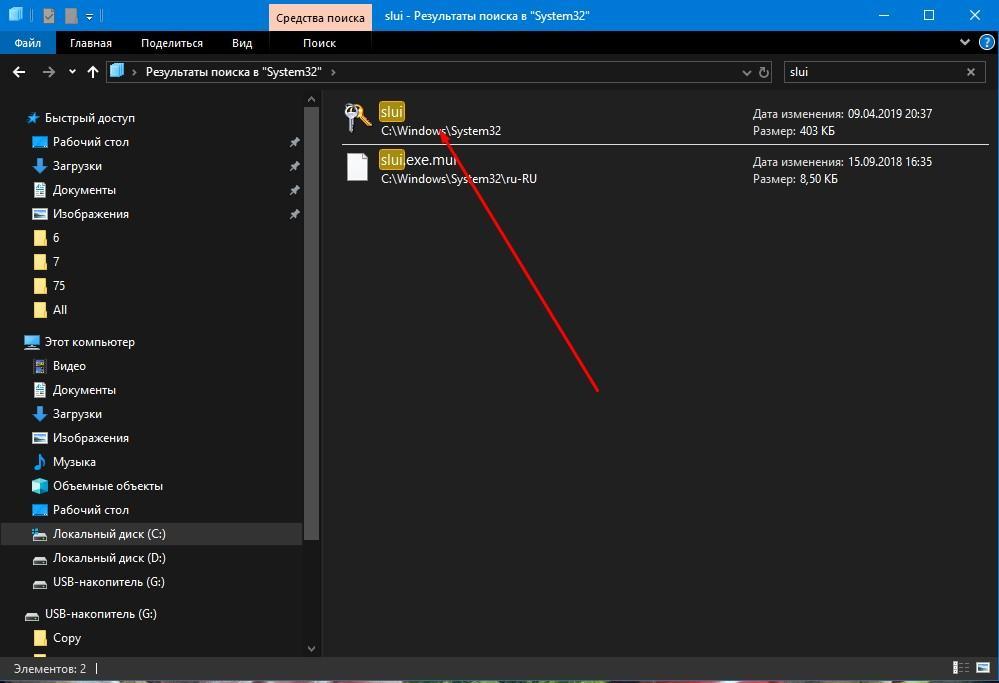
Task: Open the Copy folder
Action: (x=67, y=638)
